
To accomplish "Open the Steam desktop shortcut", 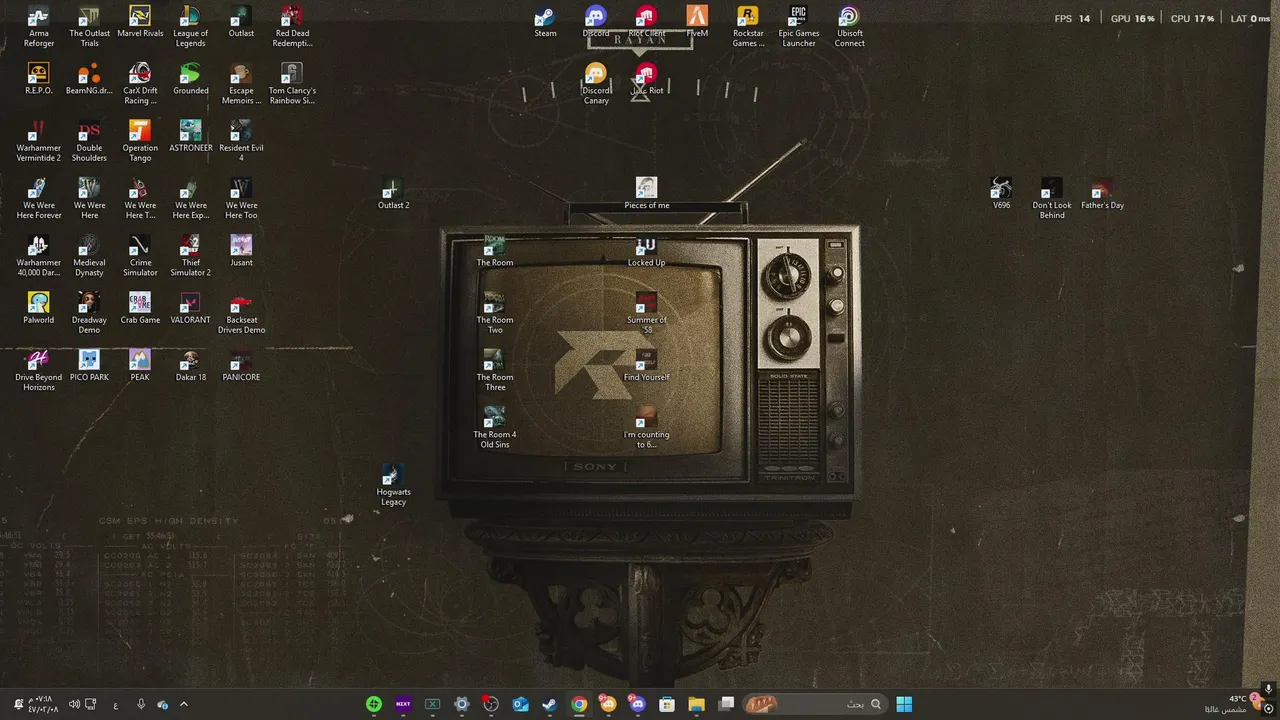I will [545, 22].
